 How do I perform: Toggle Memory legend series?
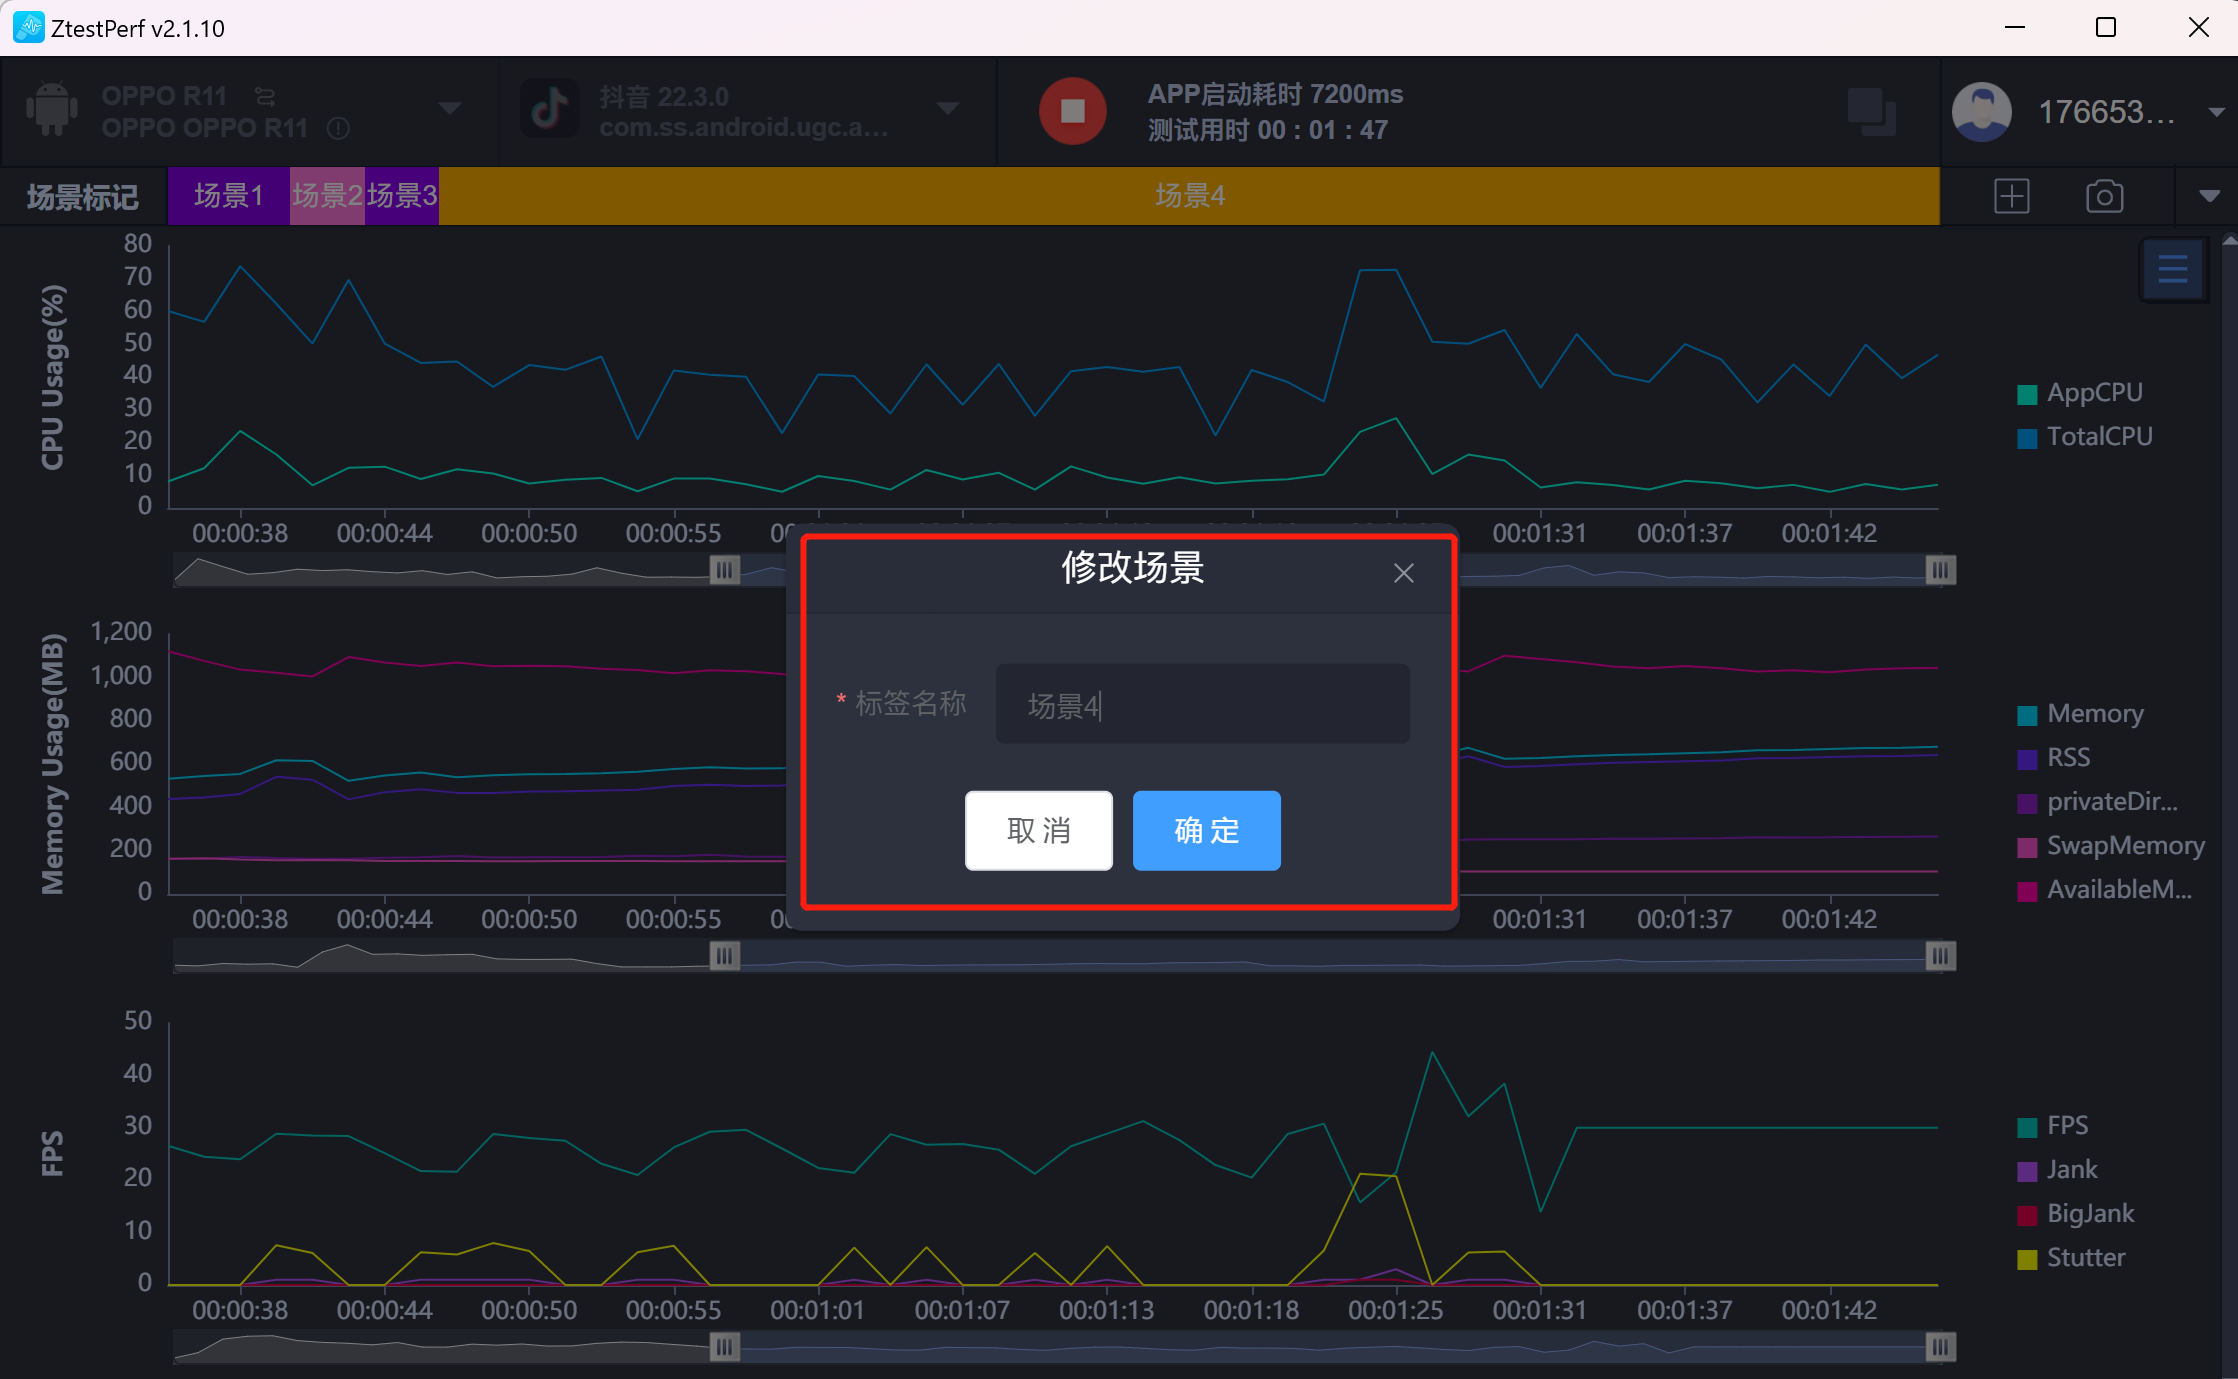click(x=2081, y=714)
